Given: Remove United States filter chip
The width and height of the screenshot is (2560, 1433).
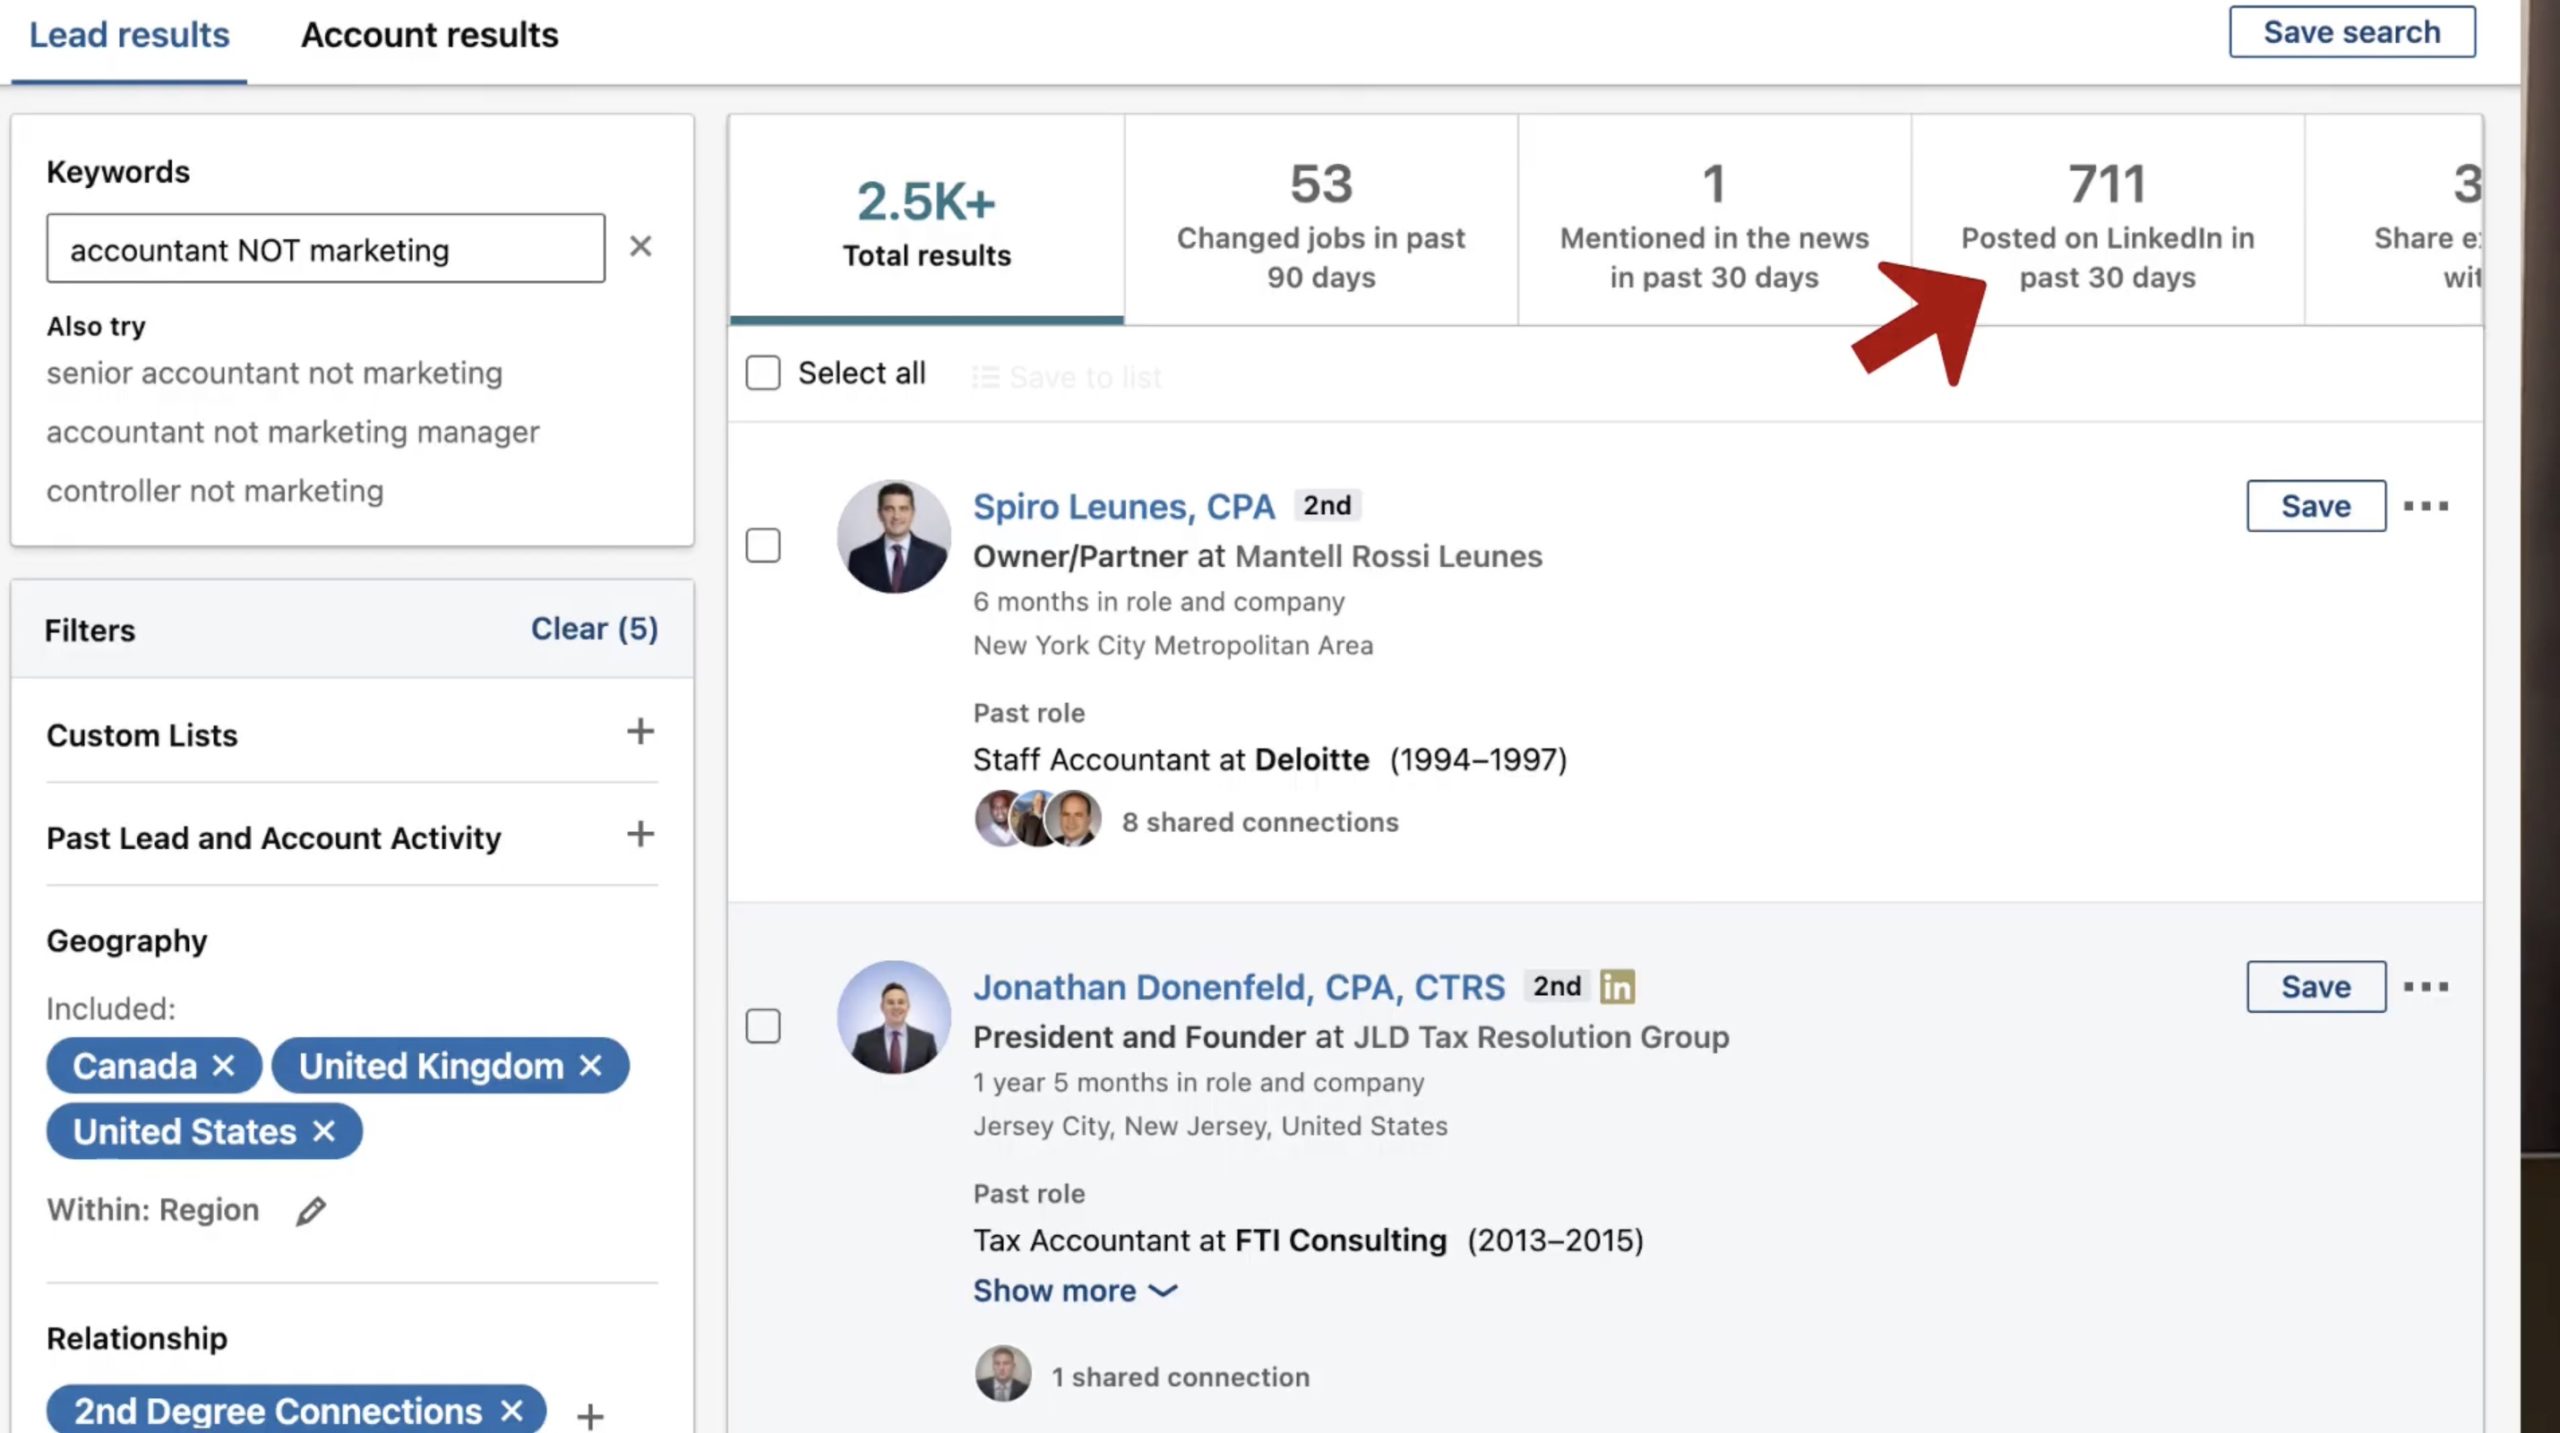Looking at the screenshot, I should click(324, 1132).
